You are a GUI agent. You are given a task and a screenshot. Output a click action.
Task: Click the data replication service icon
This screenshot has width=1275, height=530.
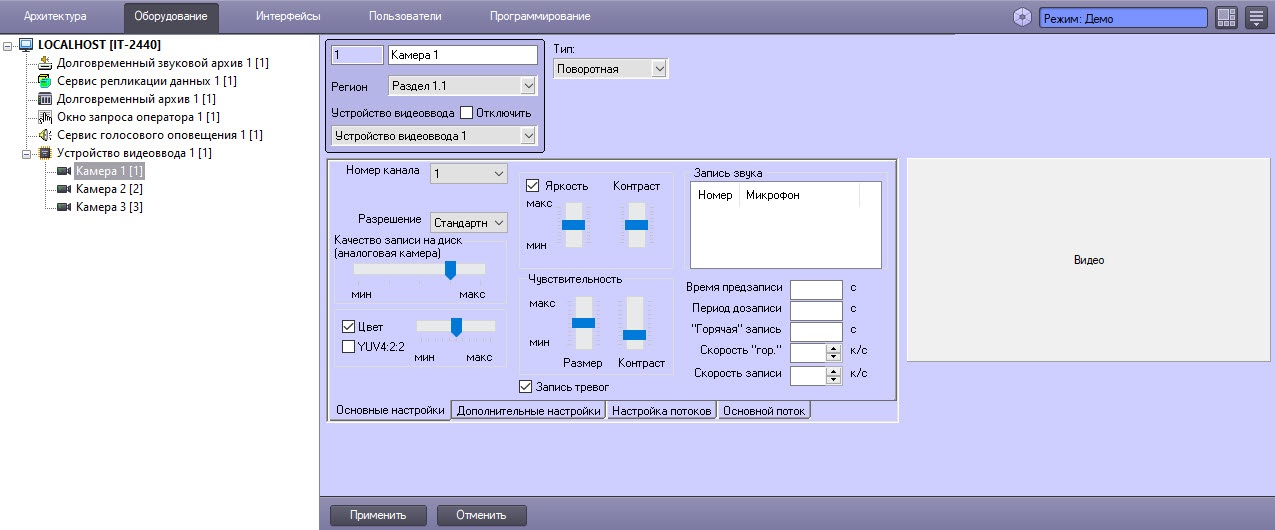click(44, 81)
